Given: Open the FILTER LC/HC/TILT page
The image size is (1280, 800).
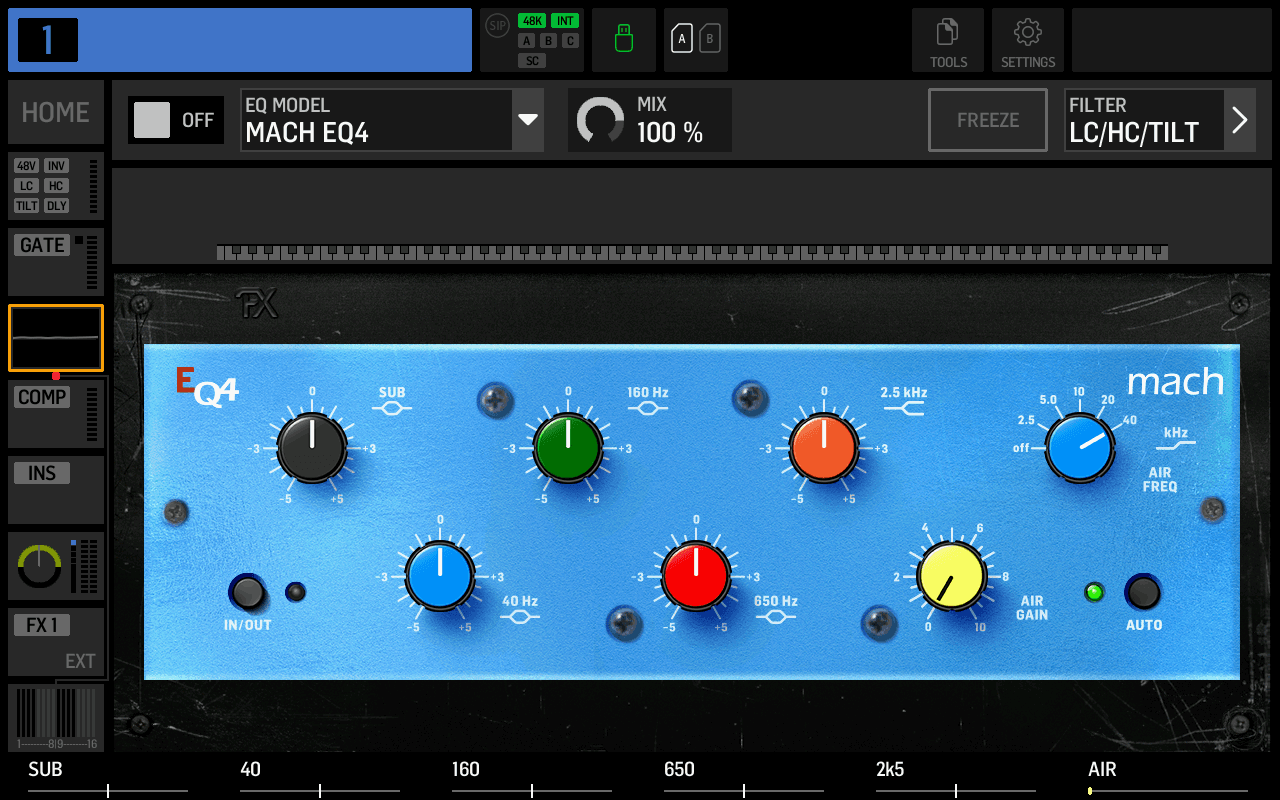Looking at the screenshot, I should coord(1144,120).
